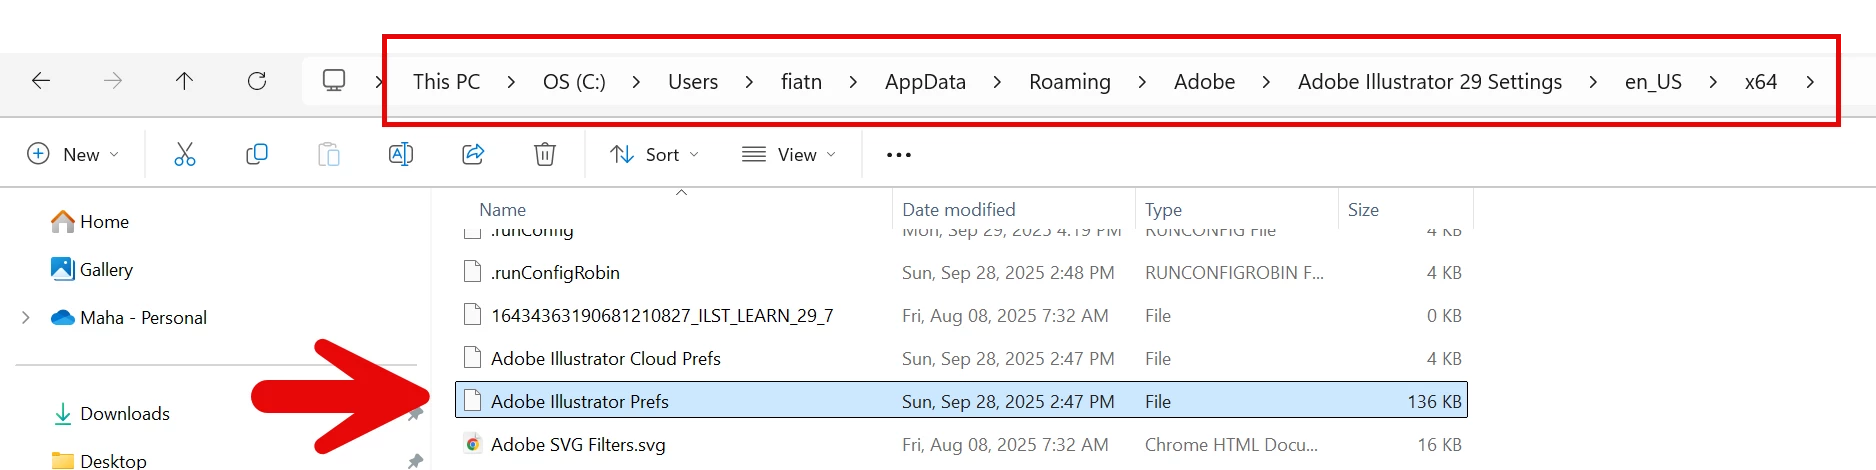1876x470 pixels.
Task: Go to en_US folder in breadcrumb
Action: coord(1653,82)
